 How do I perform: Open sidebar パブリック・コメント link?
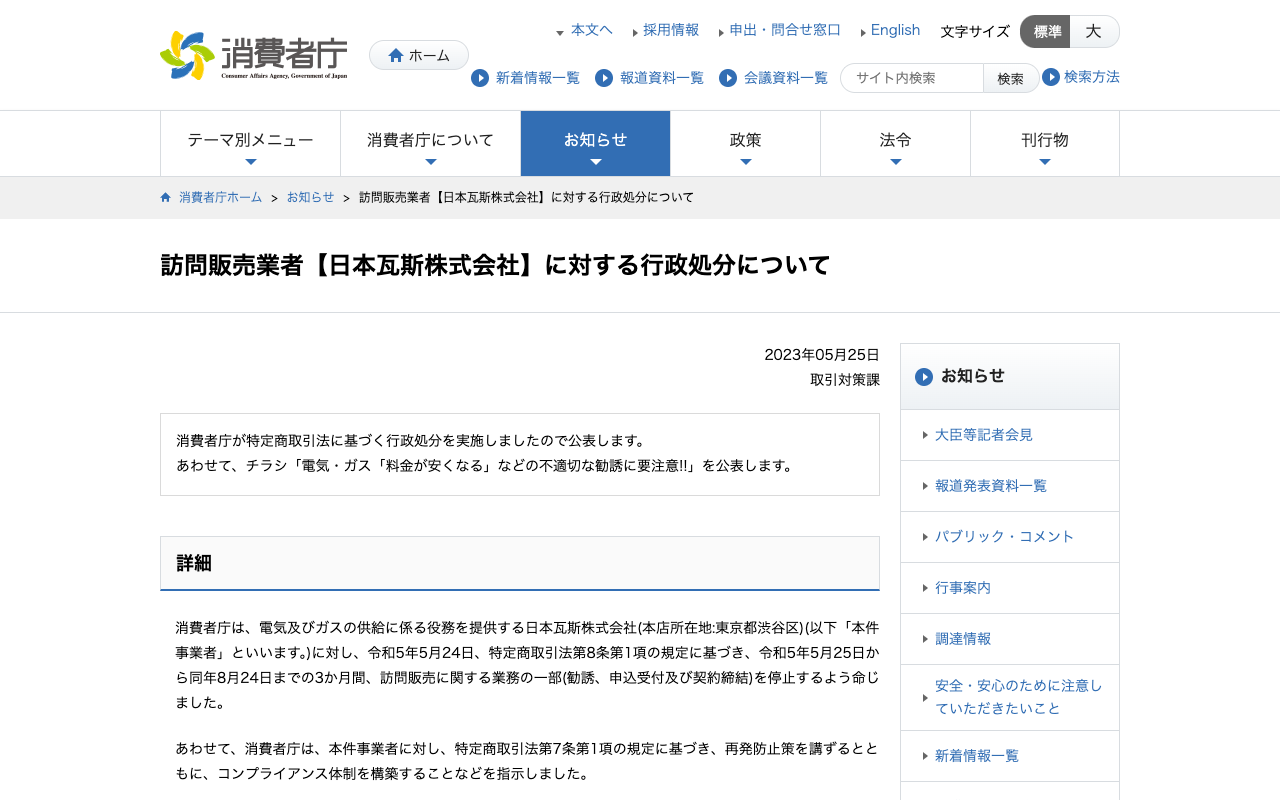point(1005,537)
